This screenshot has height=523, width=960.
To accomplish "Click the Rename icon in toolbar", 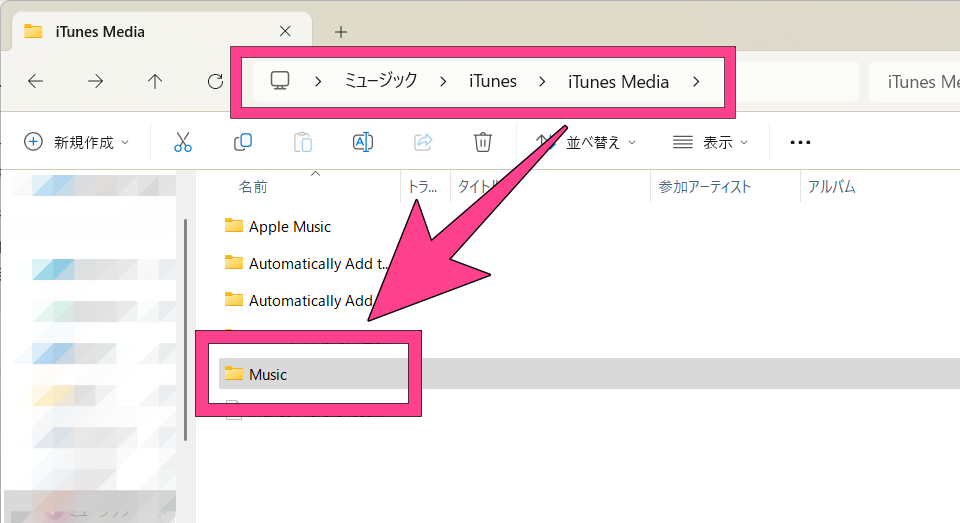I will (x=362, y=142).
